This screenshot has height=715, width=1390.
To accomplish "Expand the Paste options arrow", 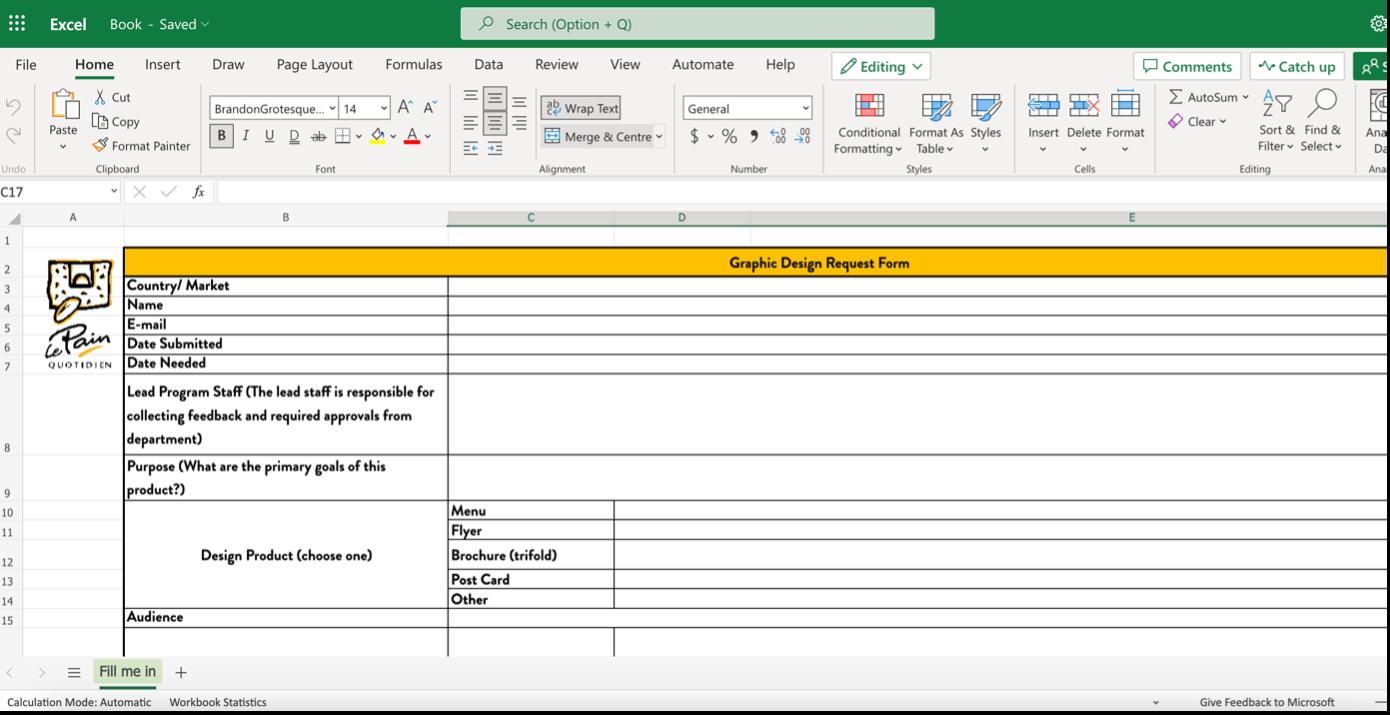I will 63,147.
